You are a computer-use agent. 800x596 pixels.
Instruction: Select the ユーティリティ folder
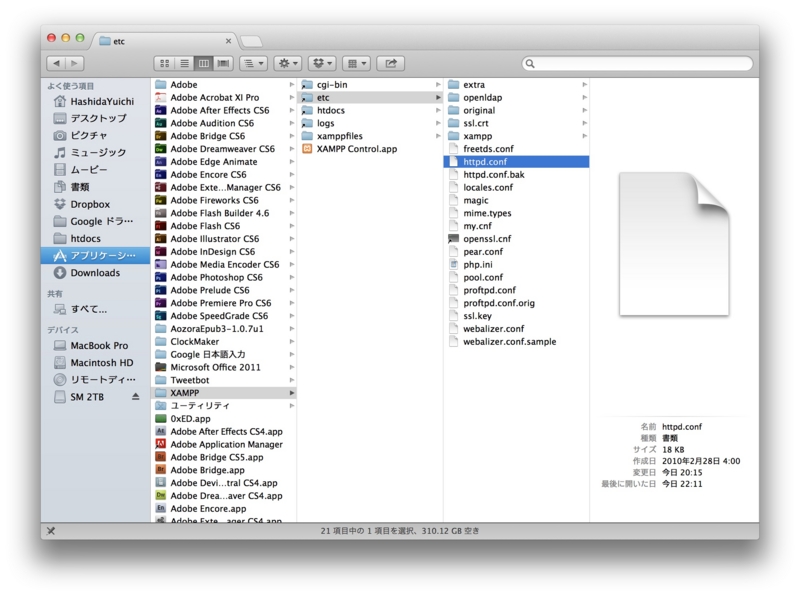pos(224,406)
